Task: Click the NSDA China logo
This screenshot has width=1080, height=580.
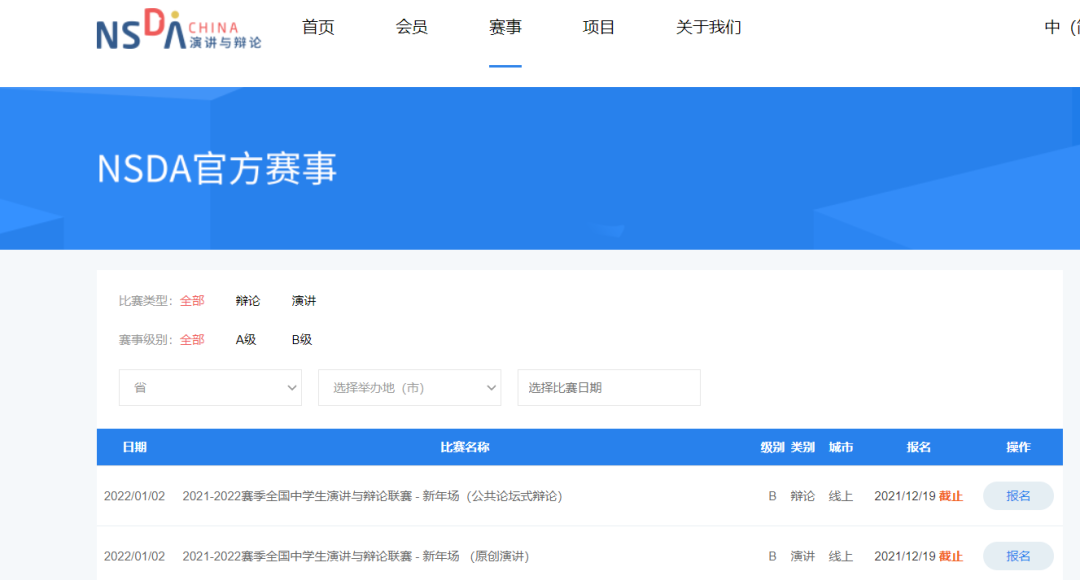Action: [178, 29]
